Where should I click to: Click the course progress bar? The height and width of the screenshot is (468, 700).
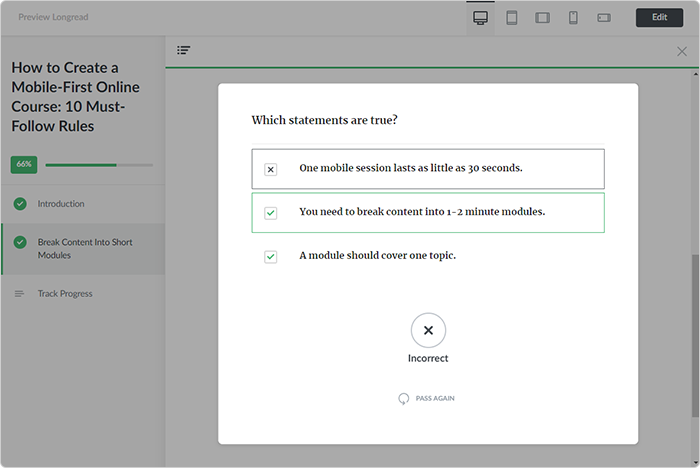[x=99, y=165]
